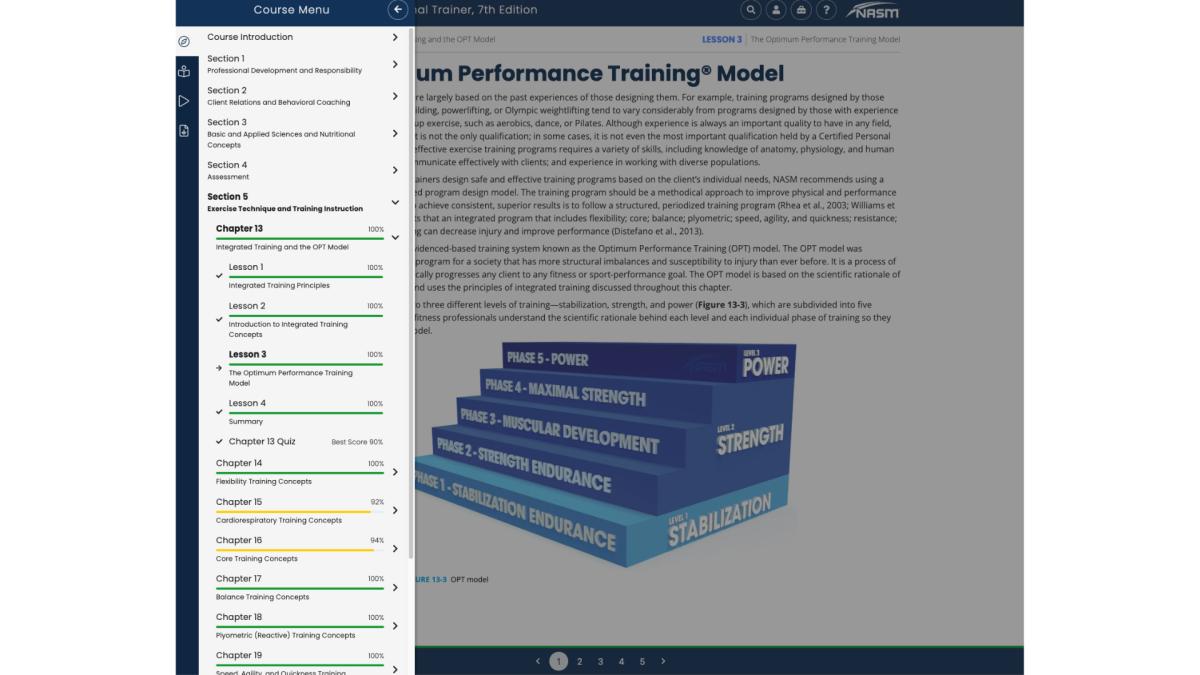Go to page 3 in pagination
The height and width of the screenshot is (675, 1200).
coord(600,661)
